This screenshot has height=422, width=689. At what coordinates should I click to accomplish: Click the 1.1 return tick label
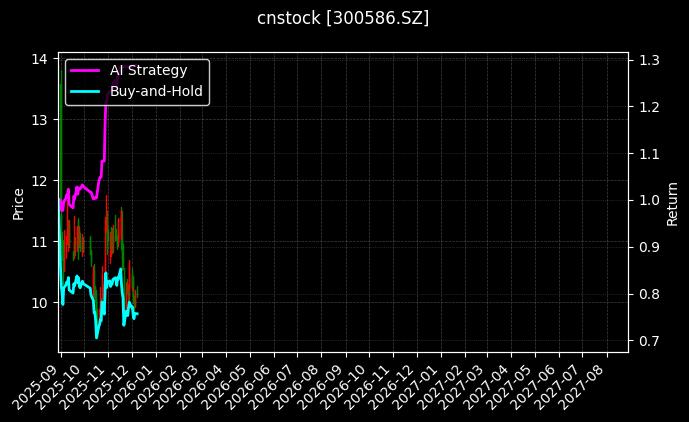(649, 154)
